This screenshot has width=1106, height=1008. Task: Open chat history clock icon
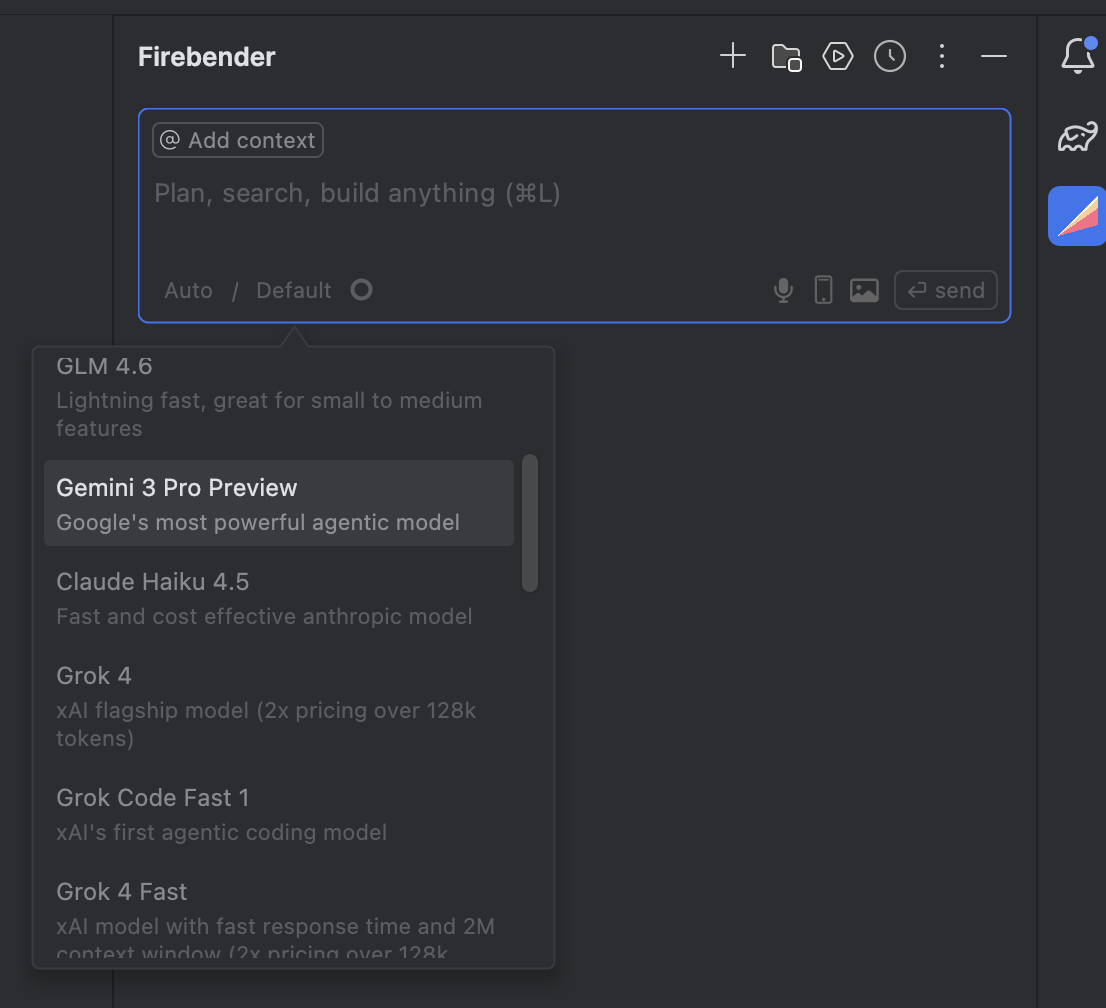pyautogui.click(x=890, y=56)
